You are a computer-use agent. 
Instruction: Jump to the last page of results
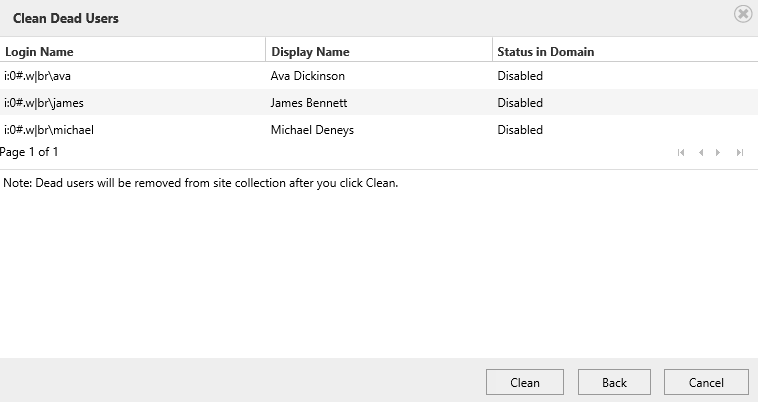click(x=739, y=152)
